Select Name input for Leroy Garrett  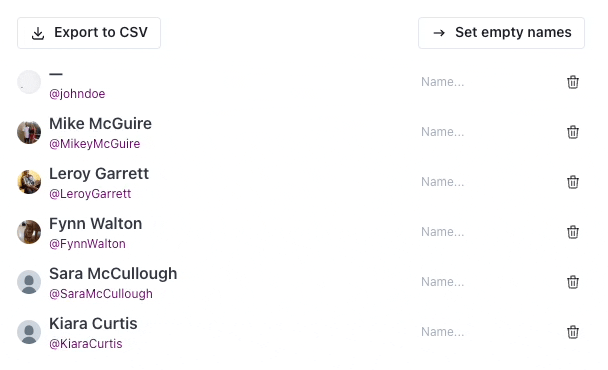coord(487,182)
